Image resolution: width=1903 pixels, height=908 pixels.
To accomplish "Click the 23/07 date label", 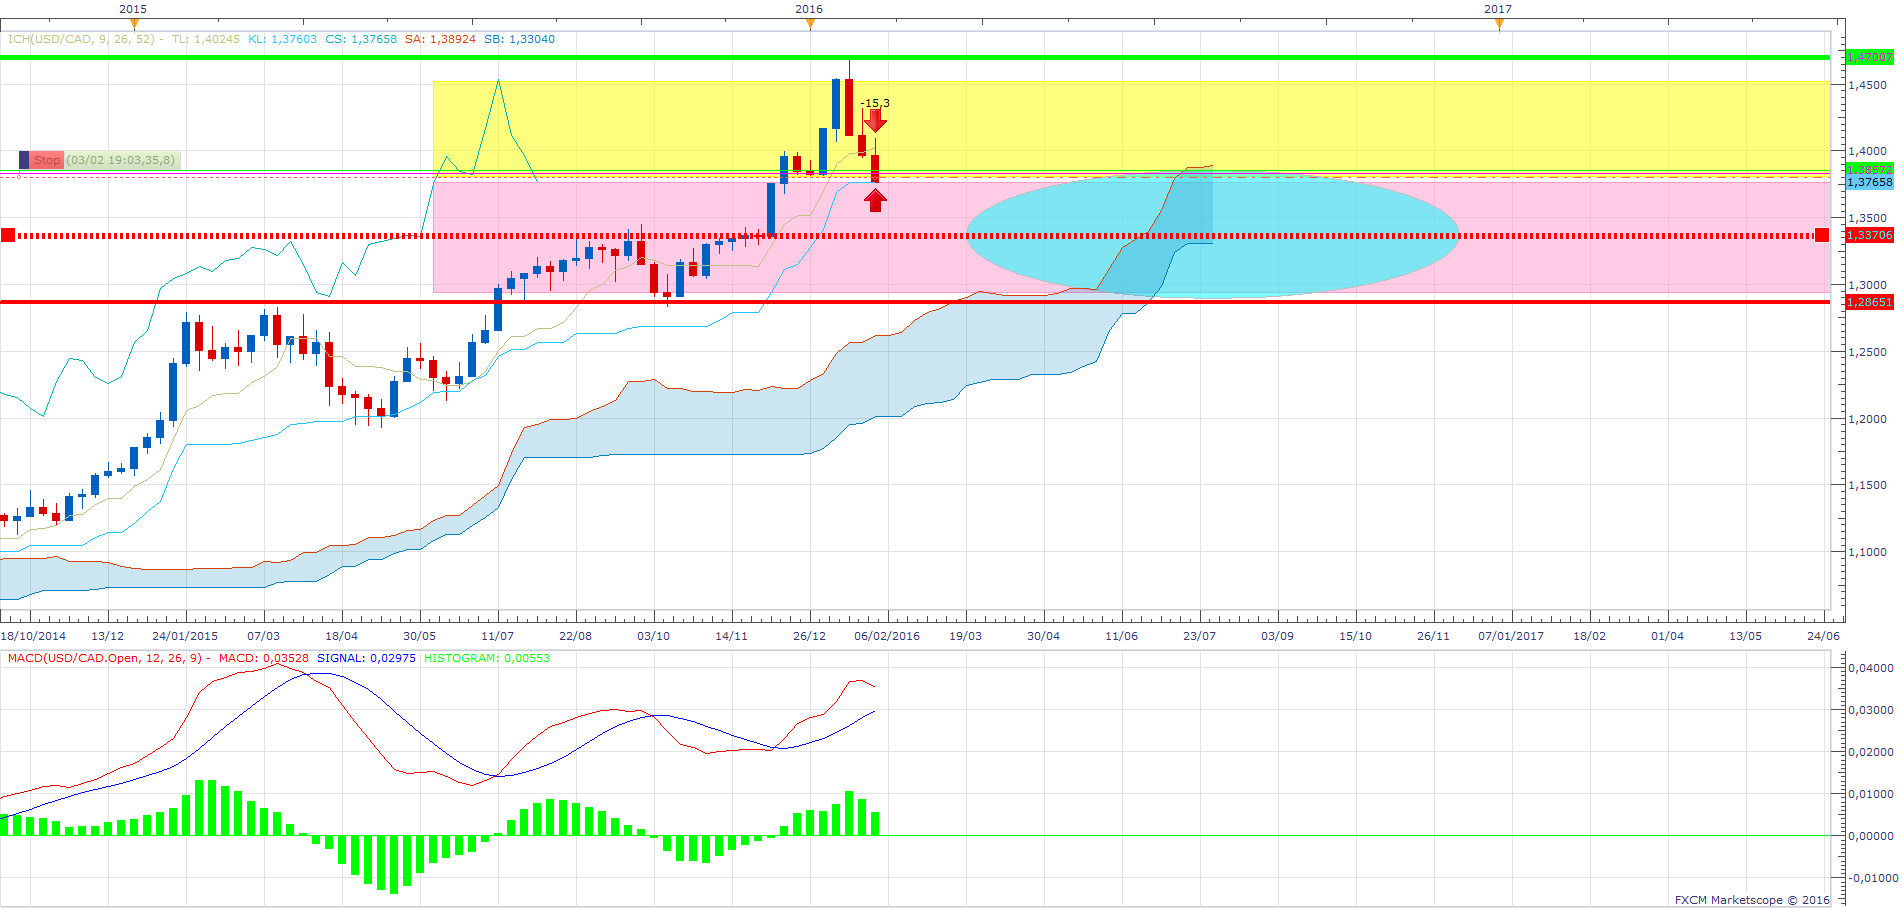I will [1199, 636].
